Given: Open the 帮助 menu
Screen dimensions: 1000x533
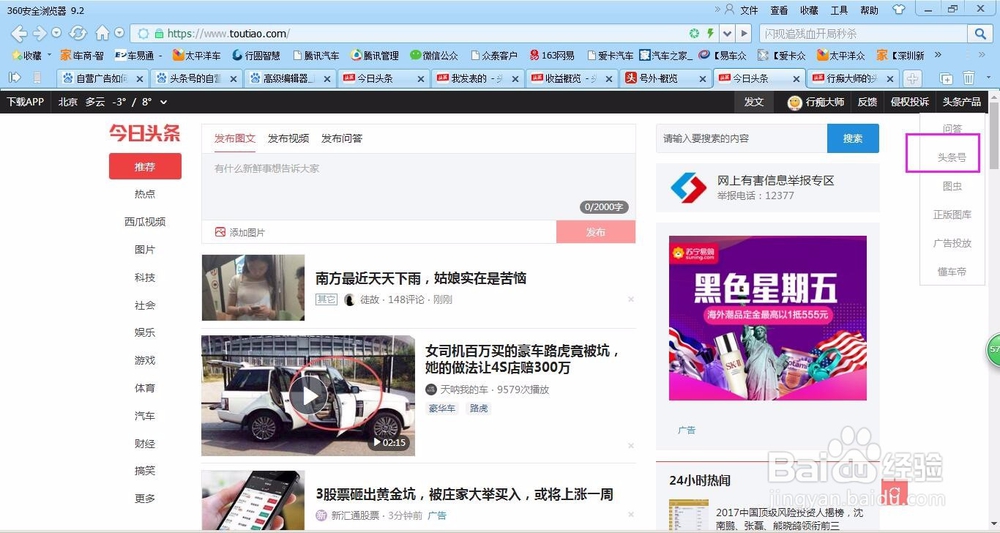Looking at the screenshot, I should point(869,10).
